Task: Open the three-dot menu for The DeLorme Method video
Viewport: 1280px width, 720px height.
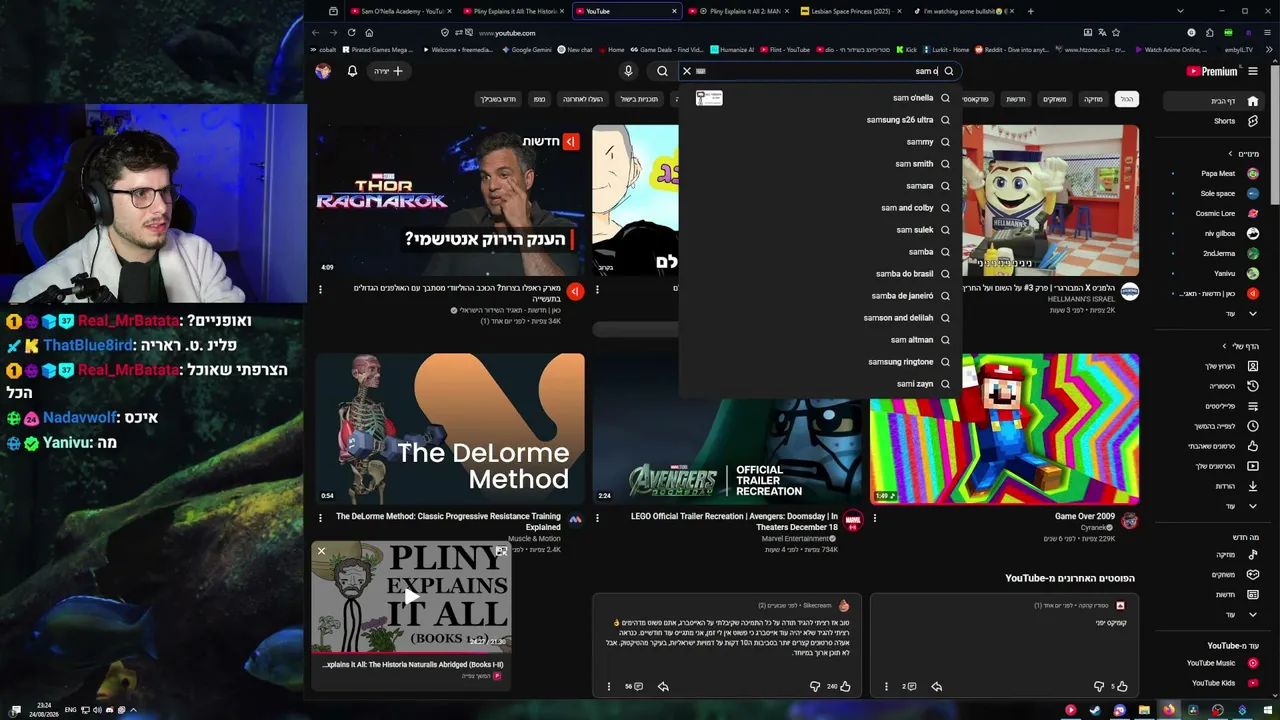Action: [x=320, y=518]
